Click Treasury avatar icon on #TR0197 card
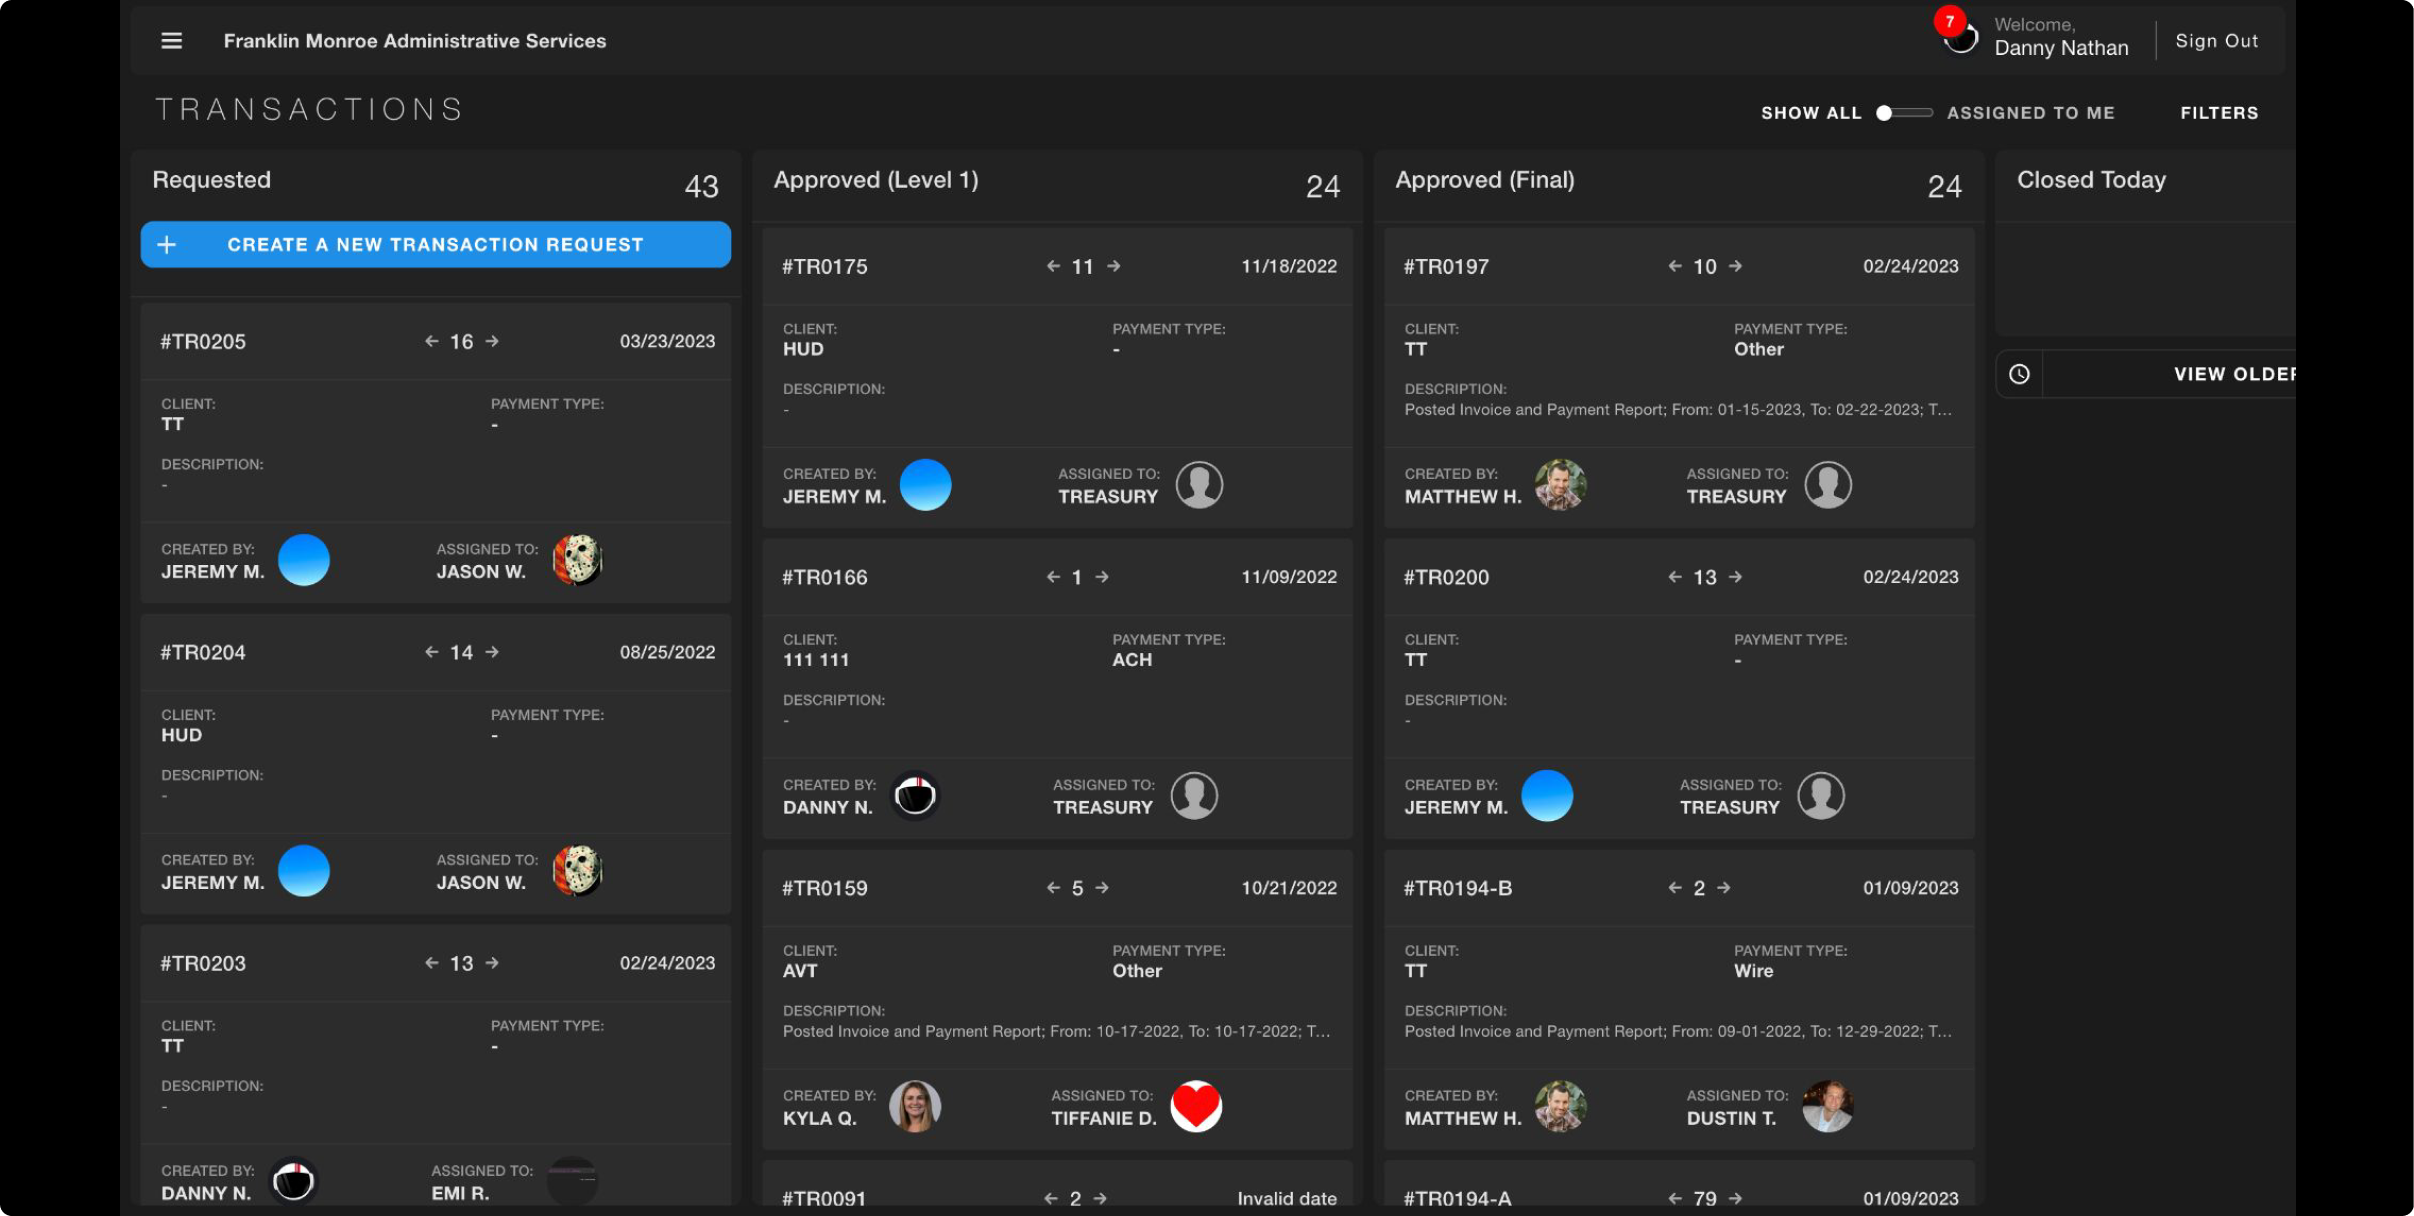Screen dimensions: 2414x1216 1827,485
